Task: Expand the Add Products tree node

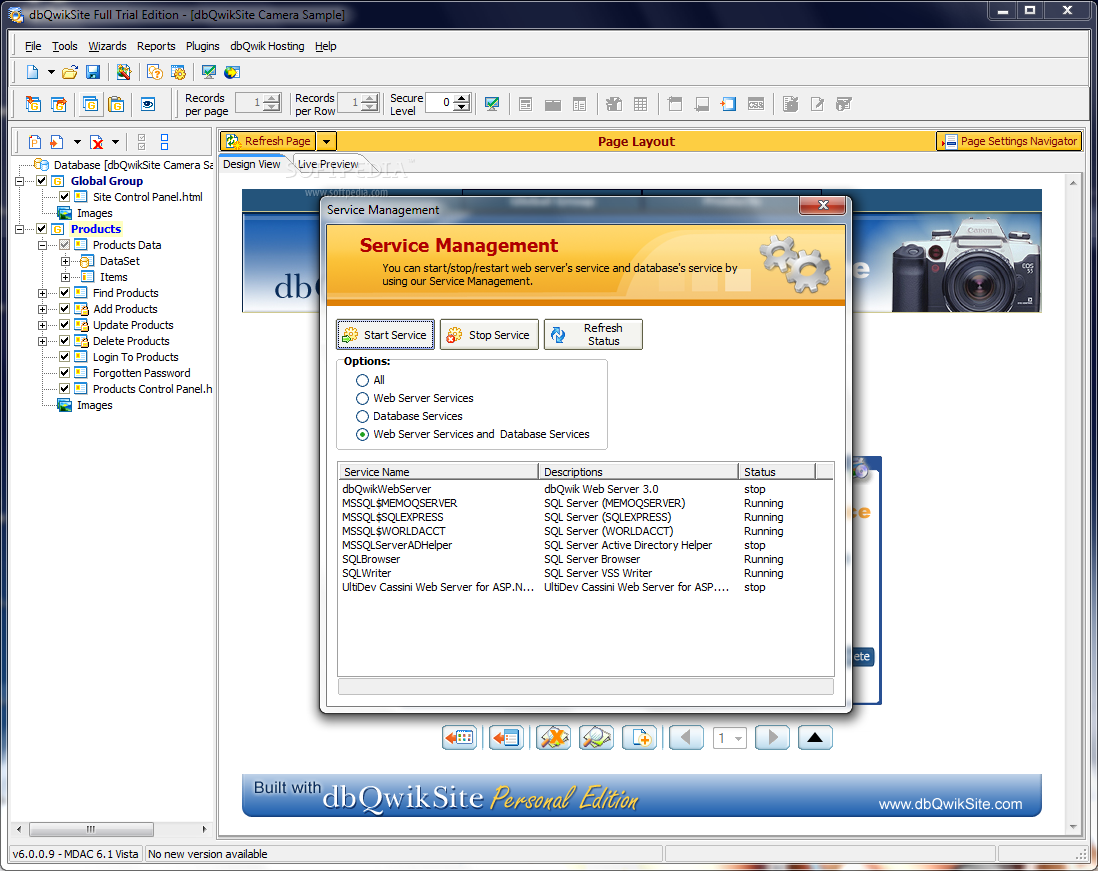Action: [x=43, y=309]
